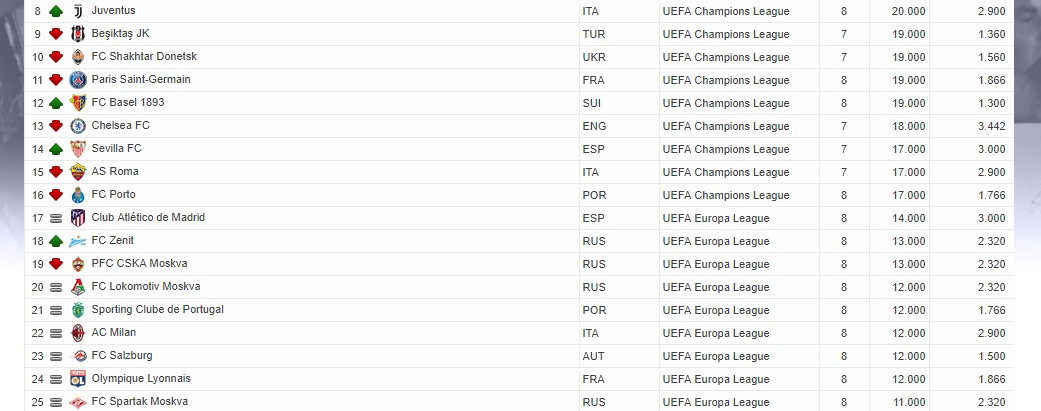Image resolution: width=1041 pixels, height=411 pixels.
Task: Click the FC Basel 1893 crest
Action: tap(78, 103)
